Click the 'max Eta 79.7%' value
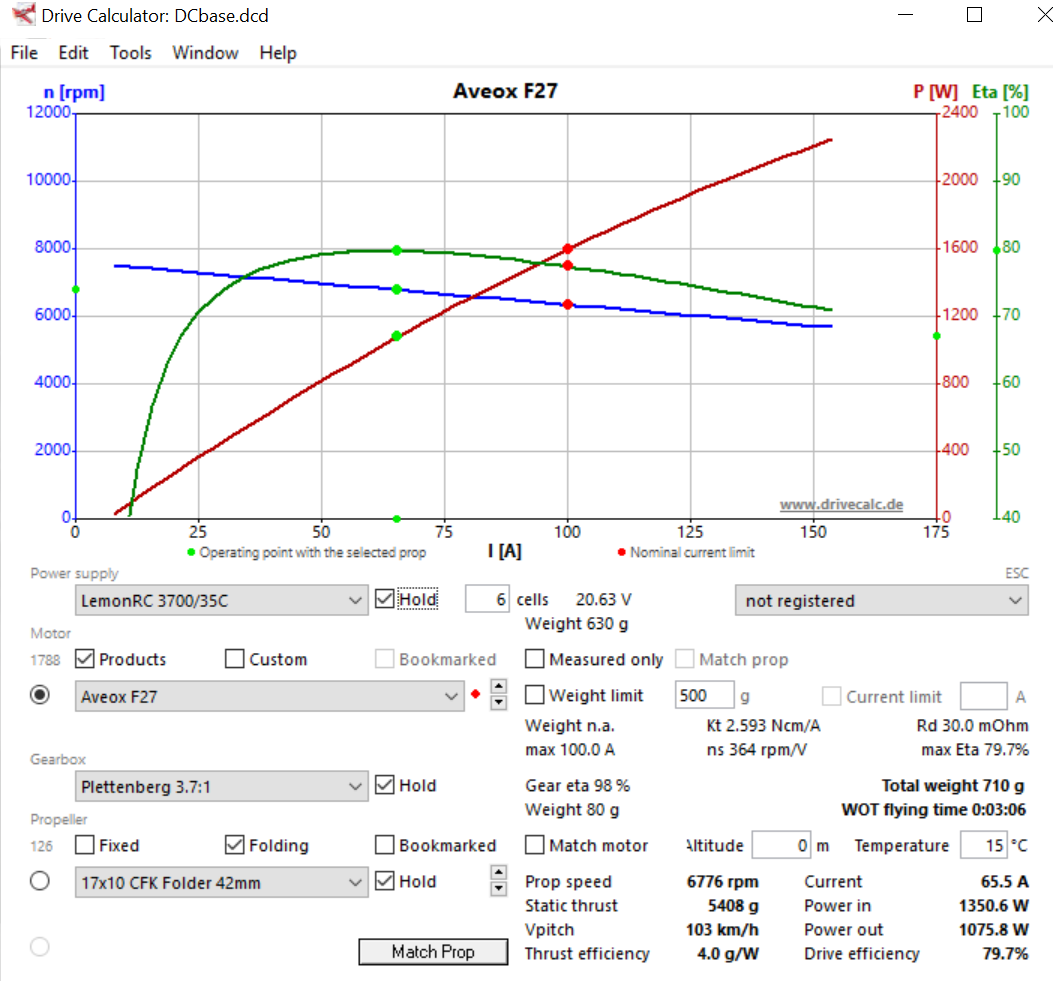The width and height of the screenshot is (1053, 981). click(974, 749)
